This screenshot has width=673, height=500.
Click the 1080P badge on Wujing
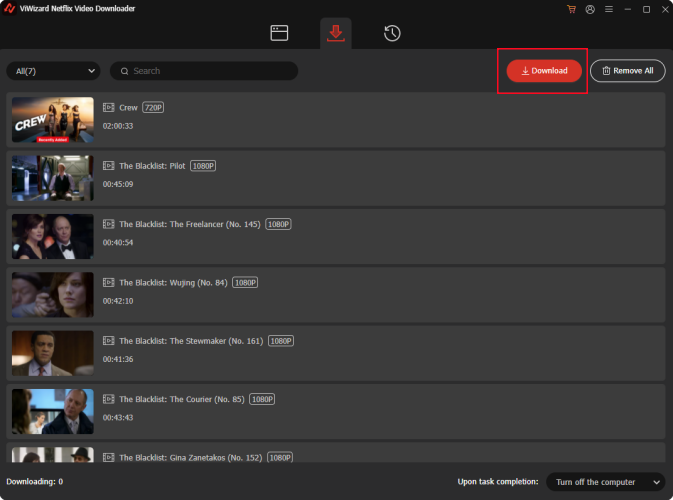(x=245, y=282)
